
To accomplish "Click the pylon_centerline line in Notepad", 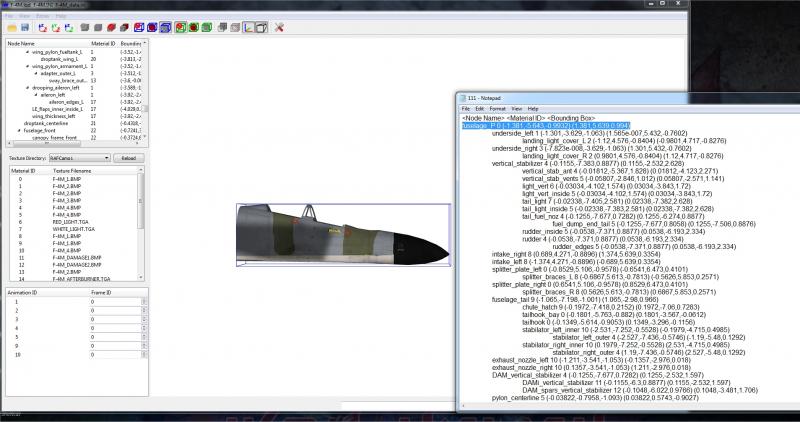I will (592, 398).
